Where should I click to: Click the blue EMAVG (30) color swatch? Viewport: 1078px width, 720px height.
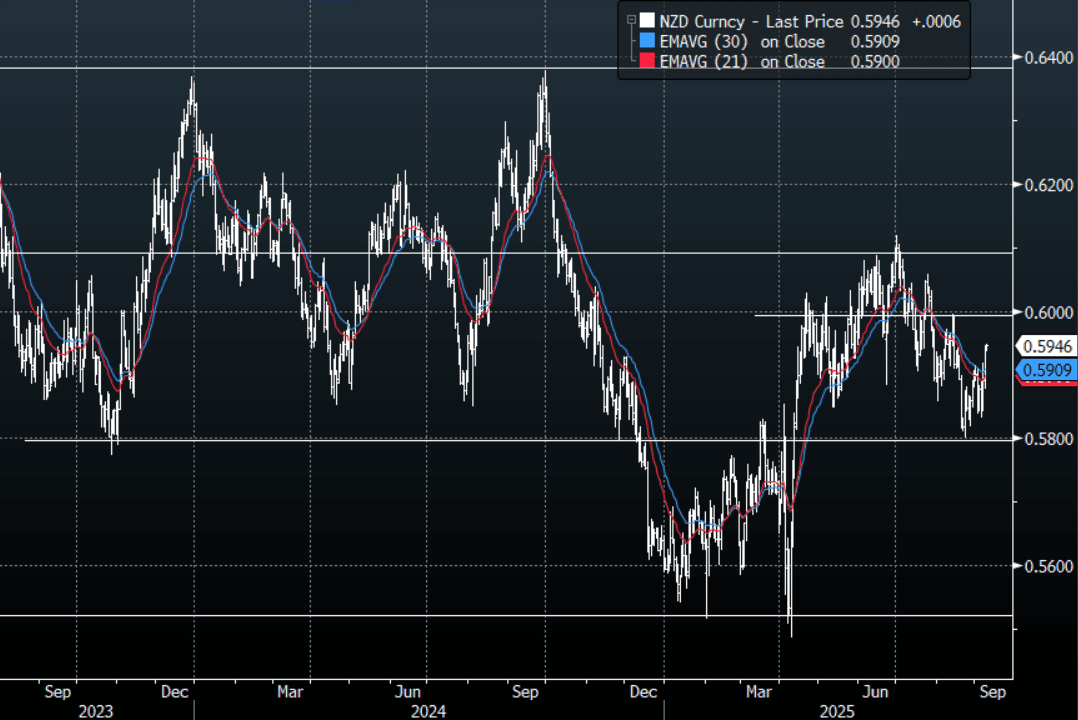click(647, 41)
